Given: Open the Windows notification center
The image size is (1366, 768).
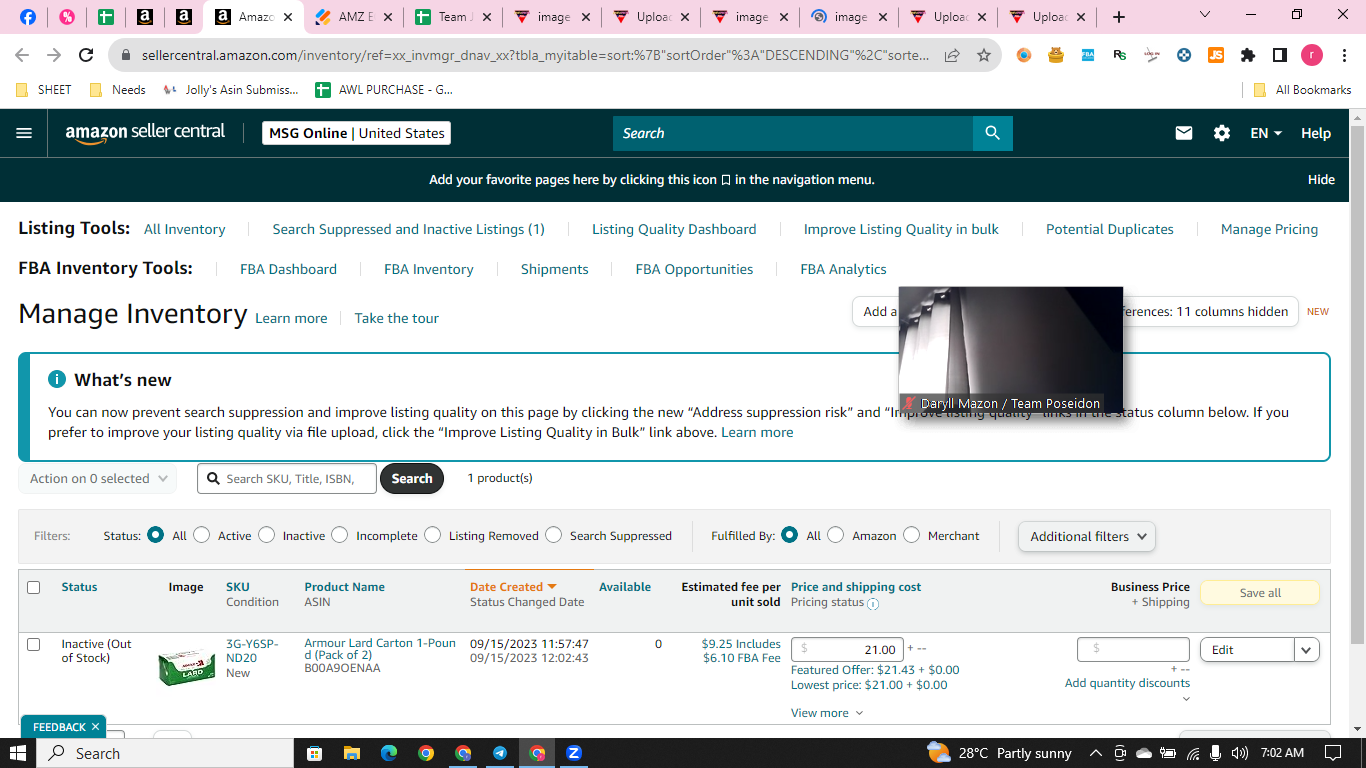Looking at the screenshot, I should coord(1333,753).
